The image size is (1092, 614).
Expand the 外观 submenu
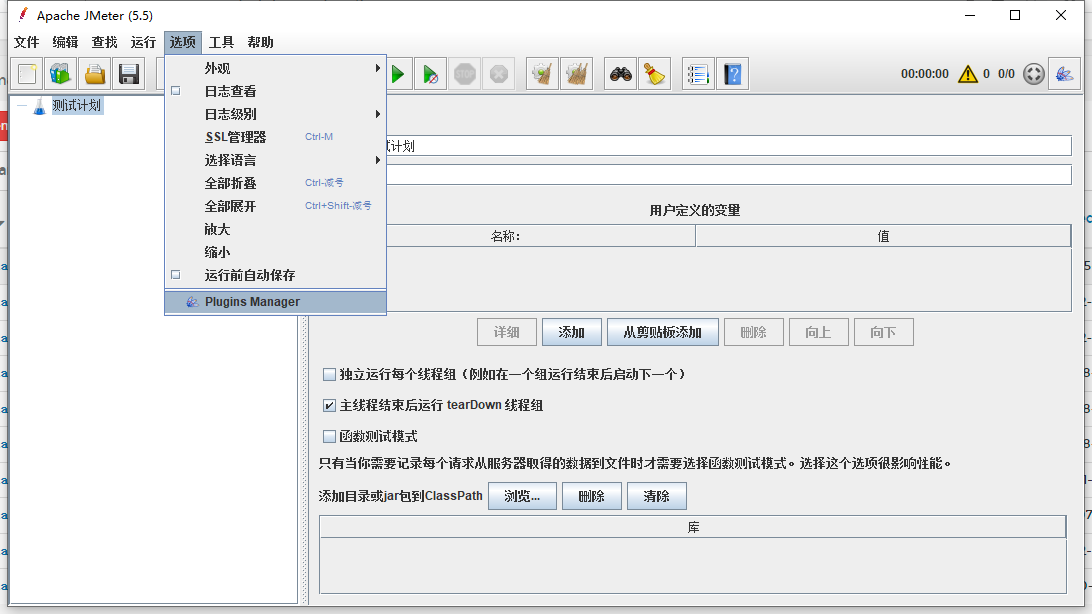pyautogui.click(x=276, y=68)
